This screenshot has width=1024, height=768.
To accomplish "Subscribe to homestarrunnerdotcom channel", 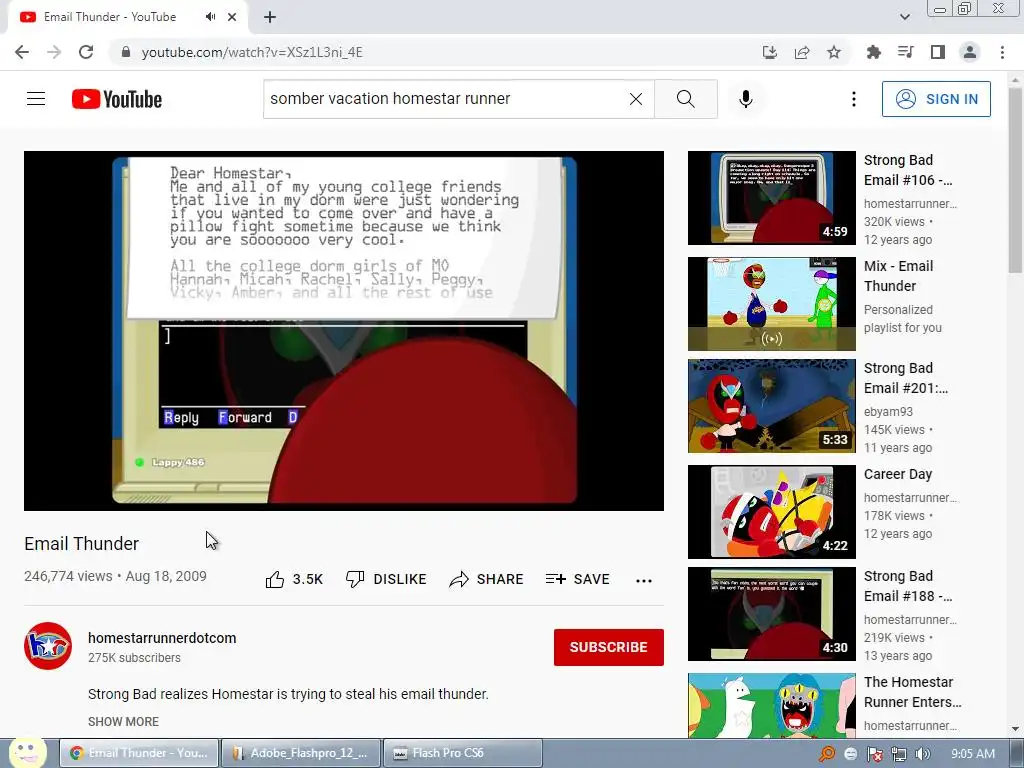I will tap(609, 647).
